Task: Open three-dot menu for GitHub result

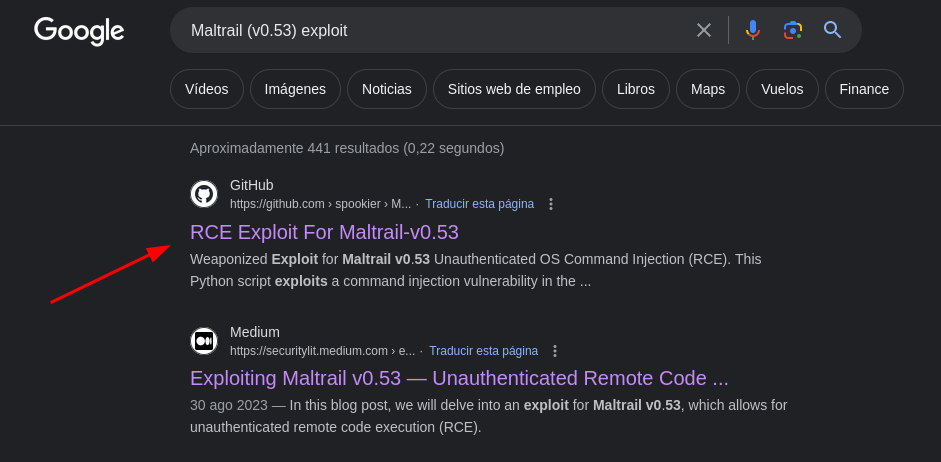Action: (551, 204)
